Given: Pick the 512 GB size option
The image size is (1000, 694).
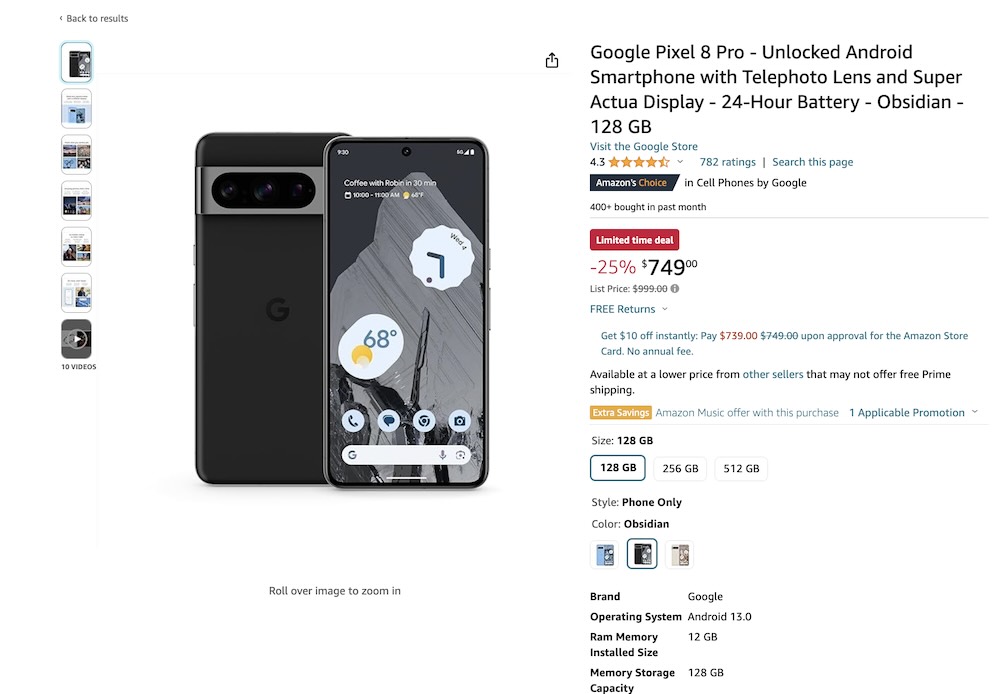Looking at the screenshot, I should [741, 468].
